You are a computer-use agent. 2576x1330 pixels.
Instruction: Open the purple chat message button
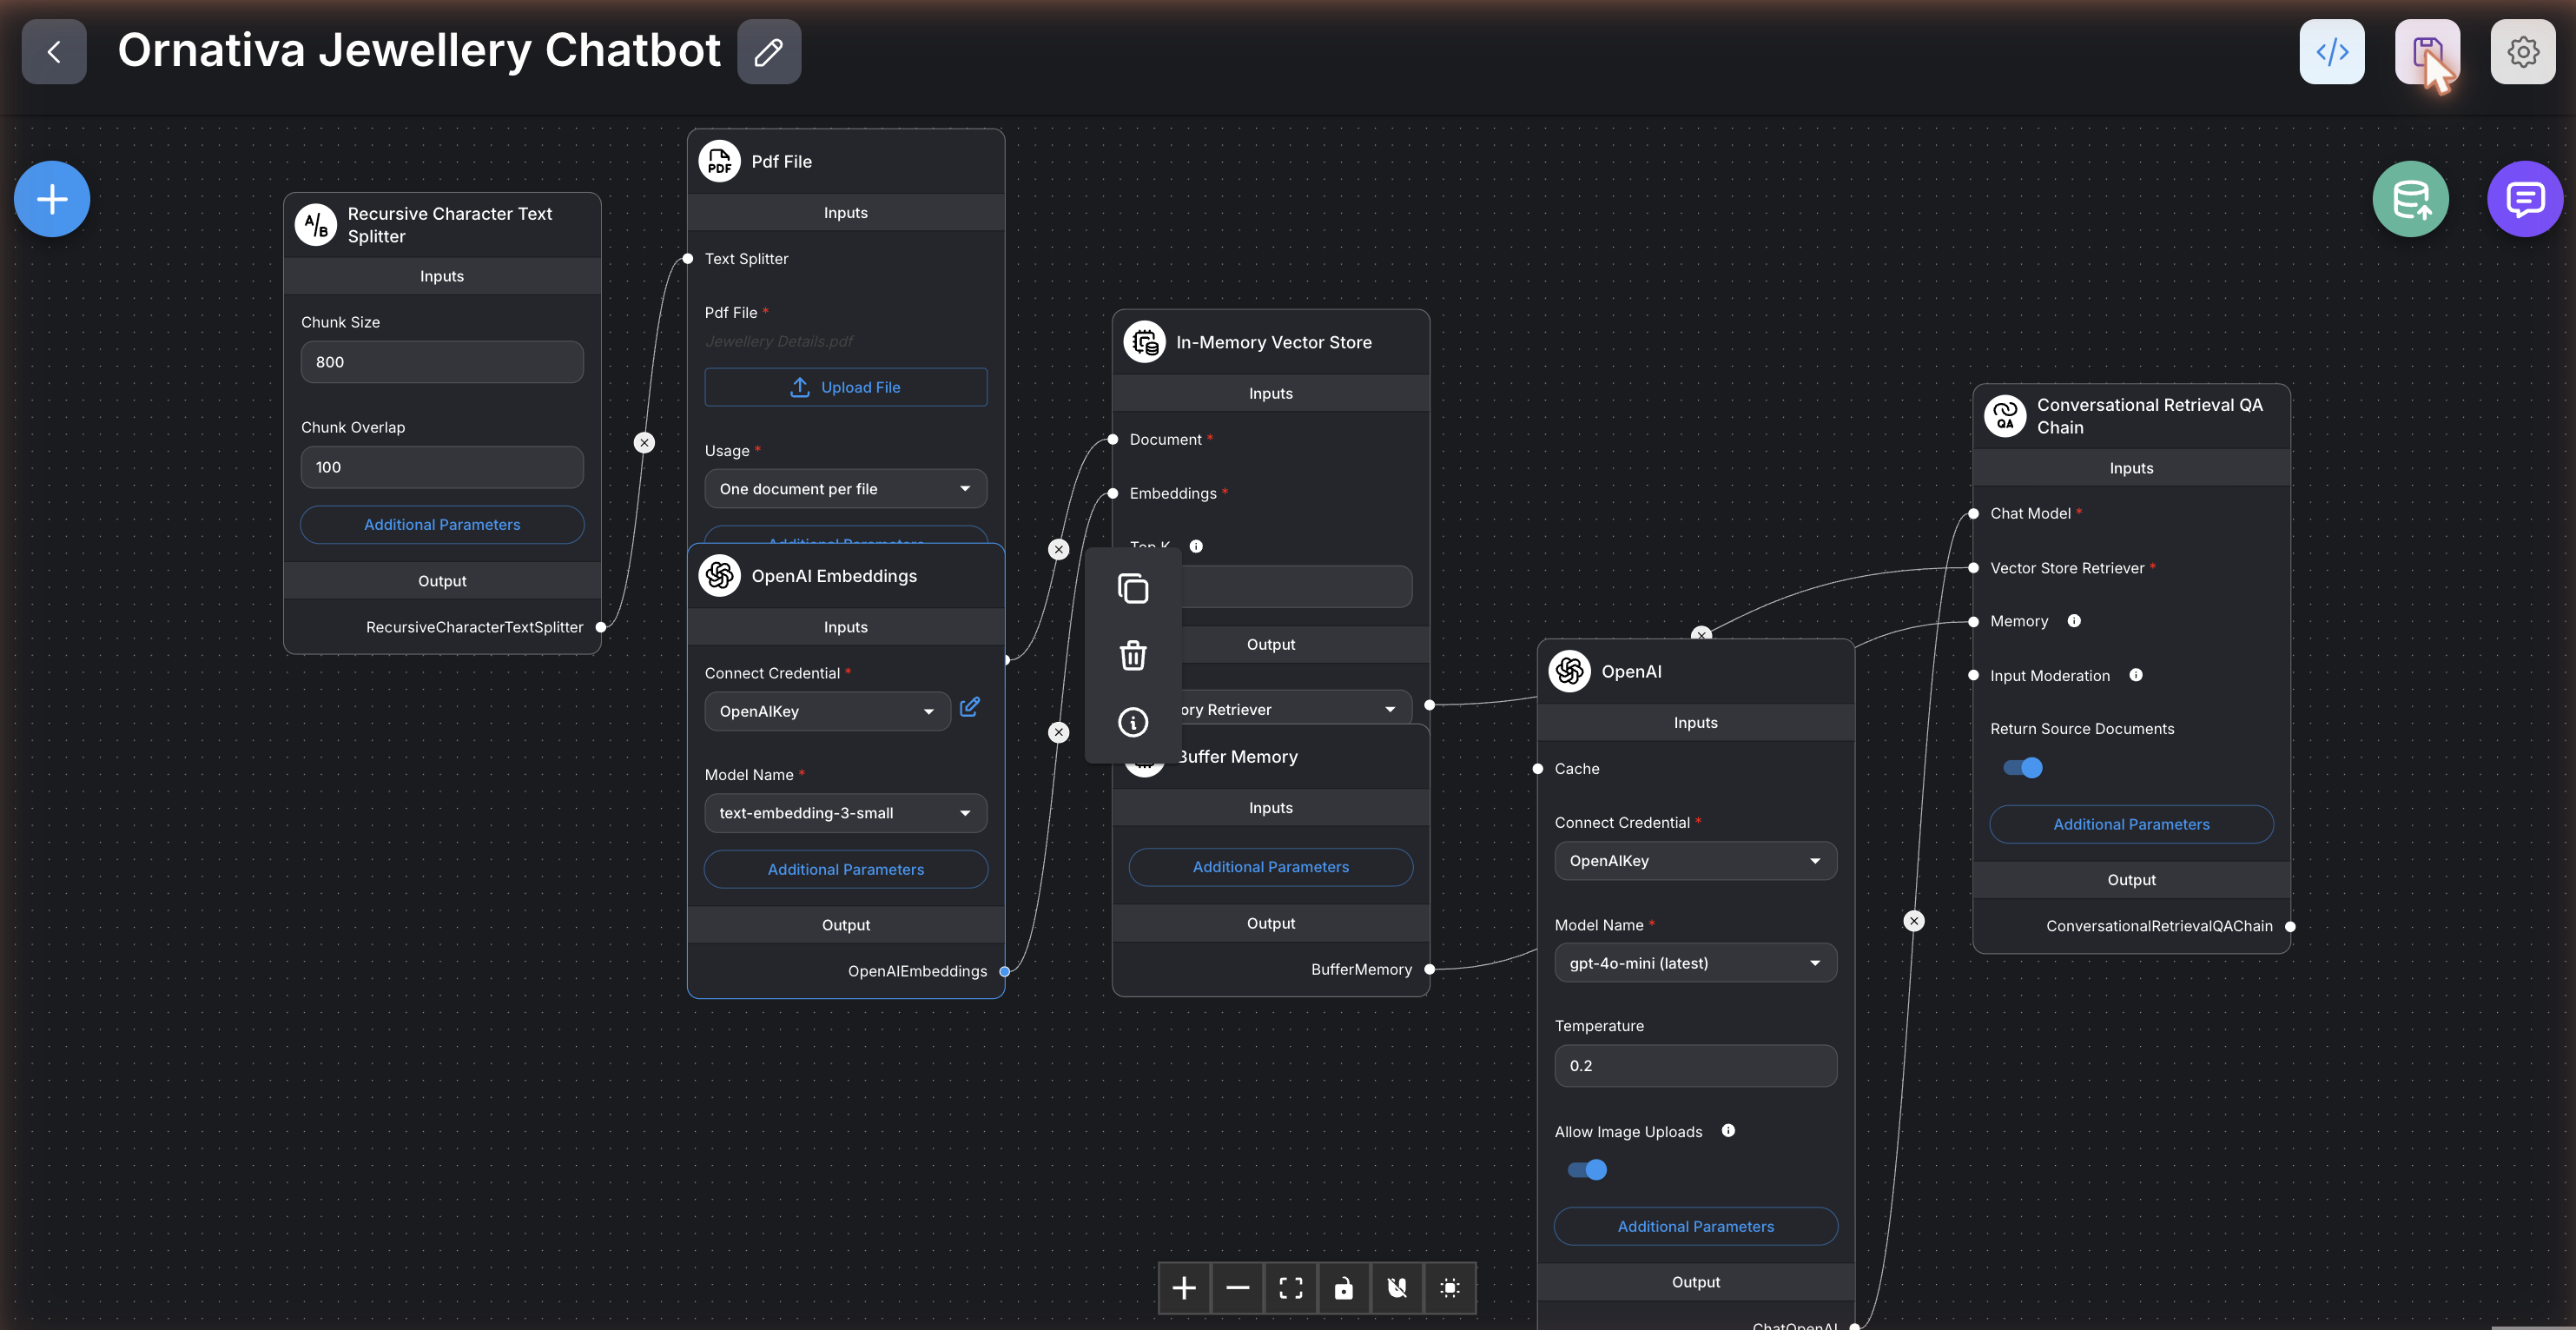coord(2524,199)
